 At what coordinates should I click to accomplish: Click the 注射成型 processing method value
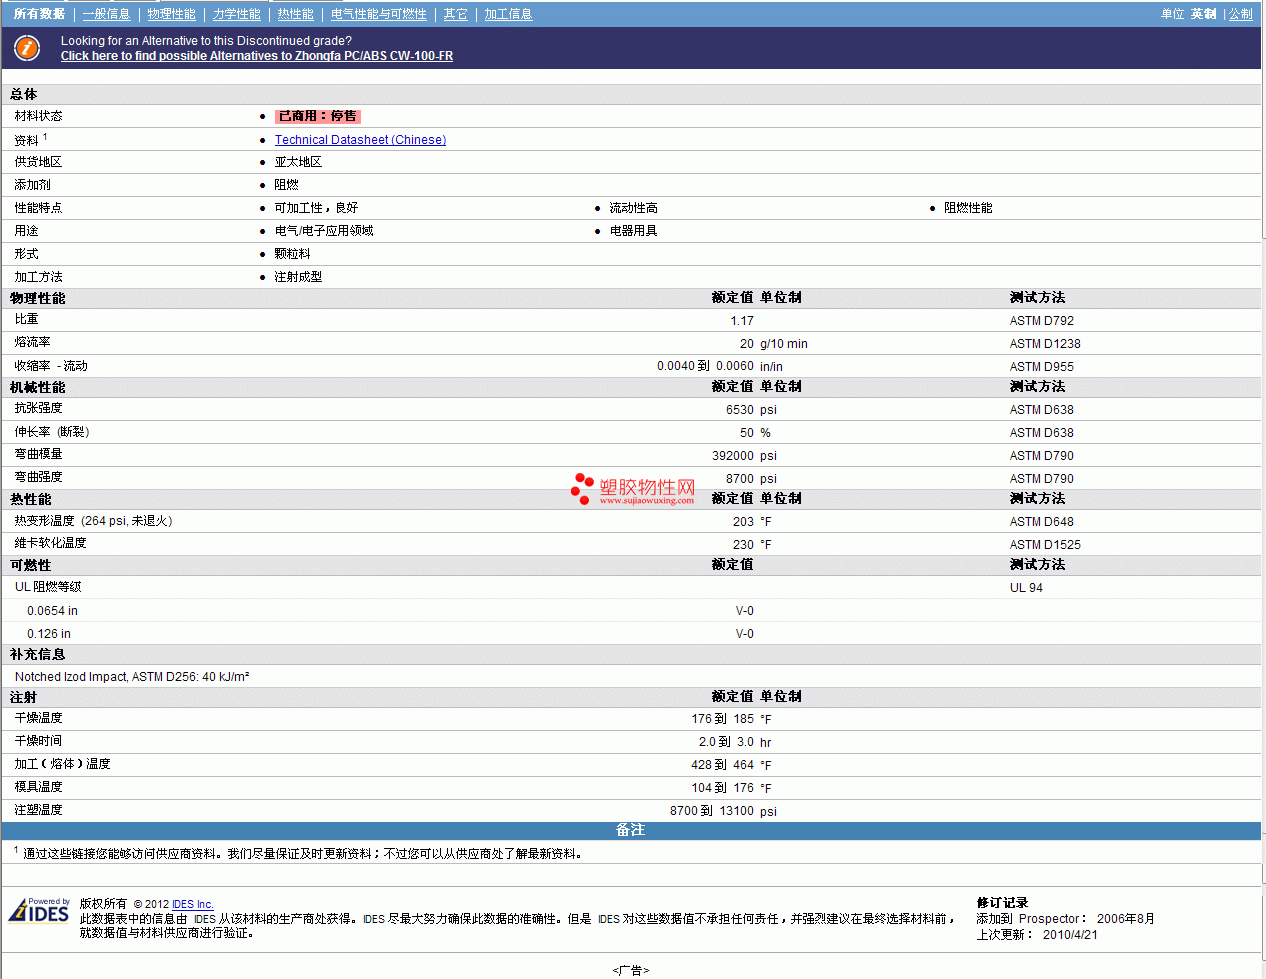(x=298, y=277)
